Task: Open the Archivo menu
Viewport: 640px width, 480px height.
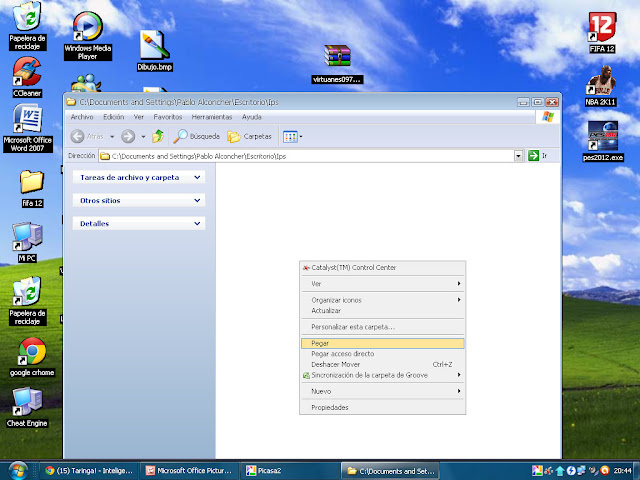Action: (x=82, y=117)
